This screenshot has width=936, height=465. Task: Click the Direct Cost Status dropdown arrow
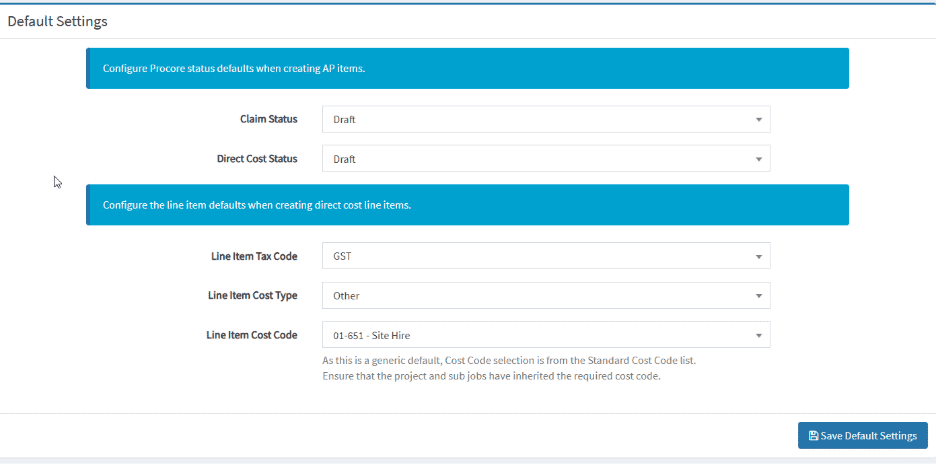point(759,160)
